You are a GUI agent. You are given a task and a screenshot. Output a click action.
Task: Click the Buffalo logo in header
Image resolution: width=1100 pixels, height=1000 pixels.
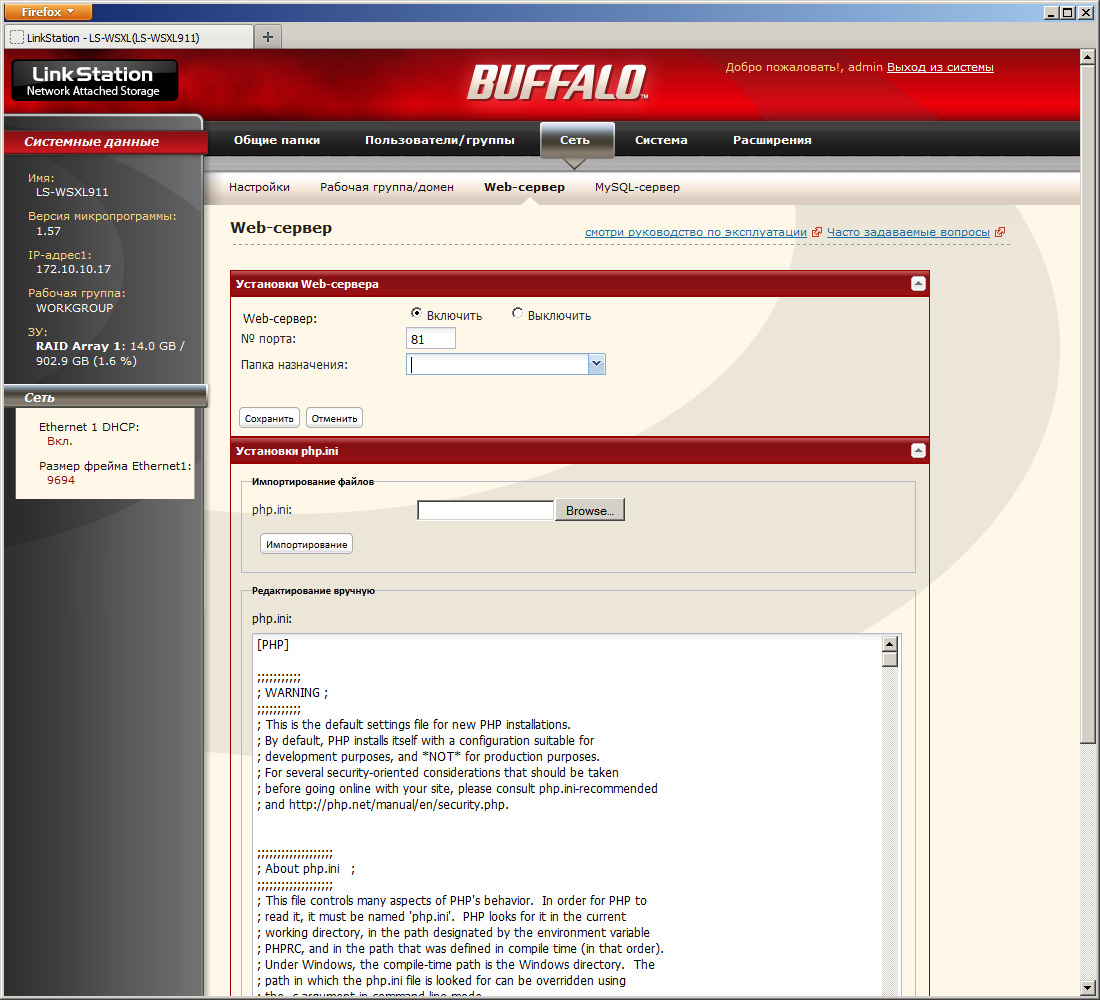point(558,82)
